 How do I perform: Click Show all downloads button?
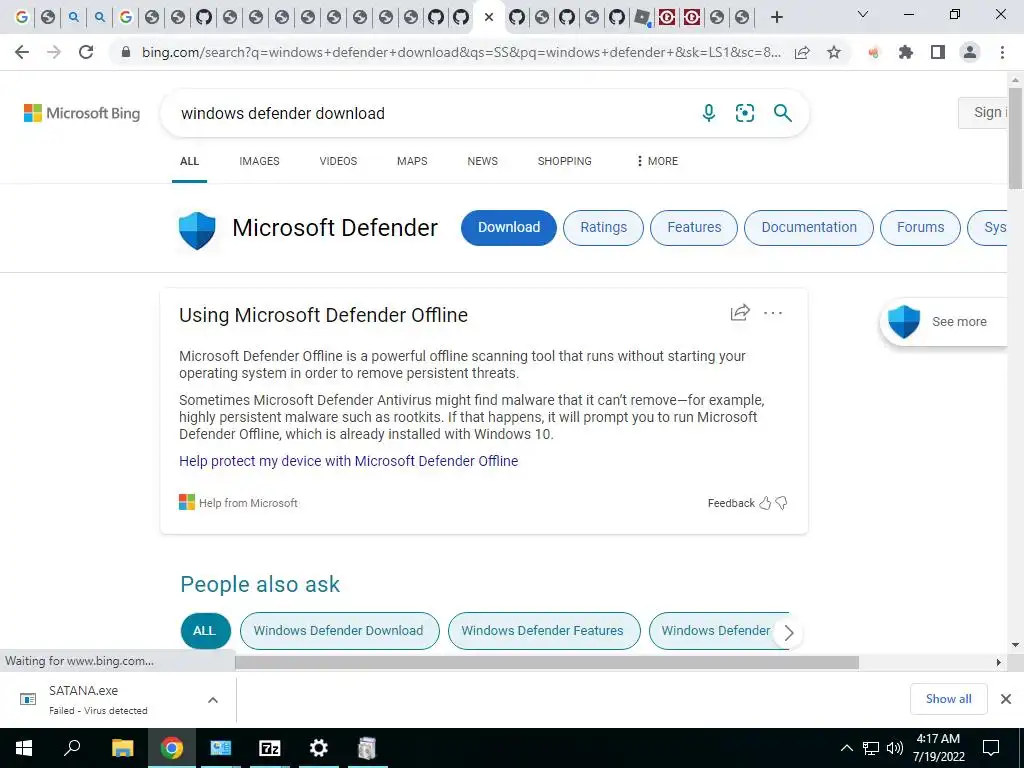(x=948, y=699)
